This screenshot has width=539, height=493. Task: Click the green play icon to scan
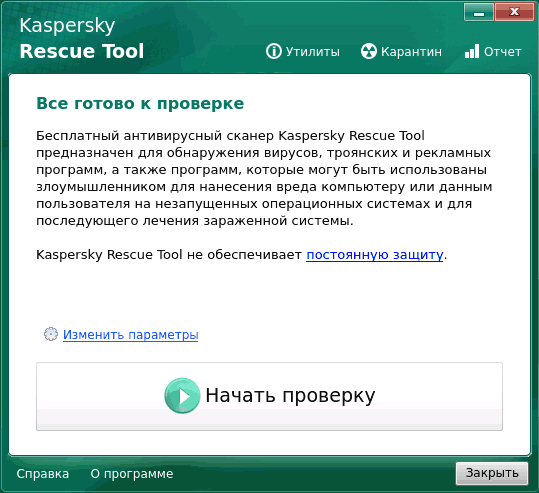tap(182, 396)
